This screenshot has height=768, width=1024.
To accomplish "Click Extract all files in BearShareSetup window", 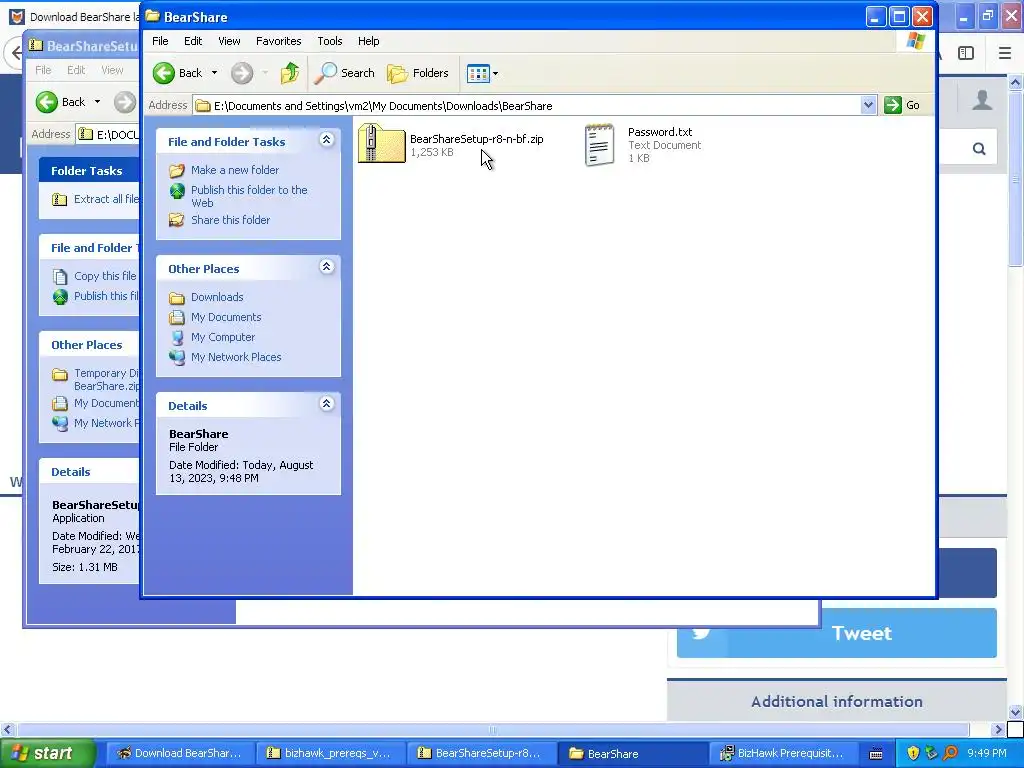I will (105, 199).
